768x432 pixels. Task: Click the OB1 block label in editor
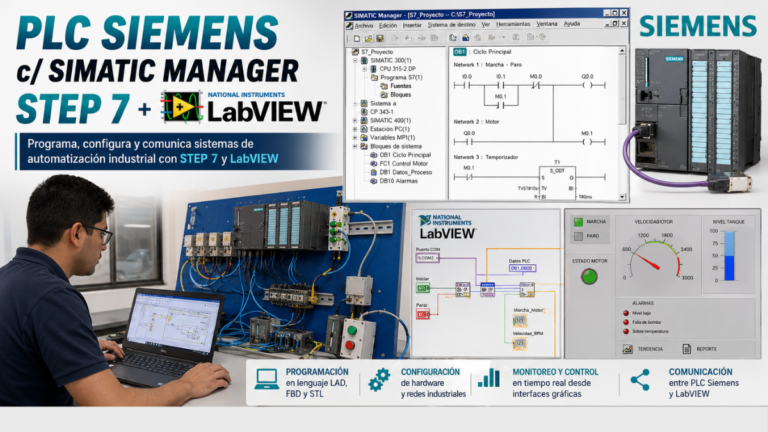coord(460,52)
